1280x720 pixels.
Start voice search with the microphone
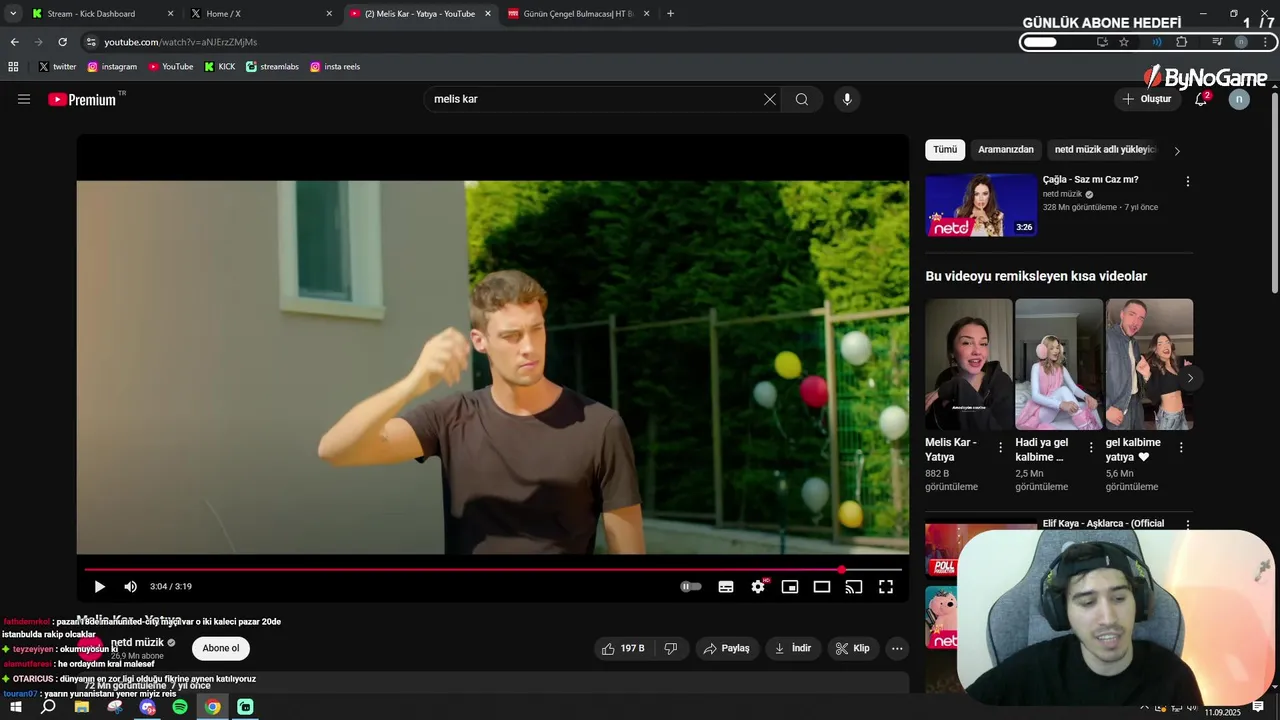[x=847, y=99]
